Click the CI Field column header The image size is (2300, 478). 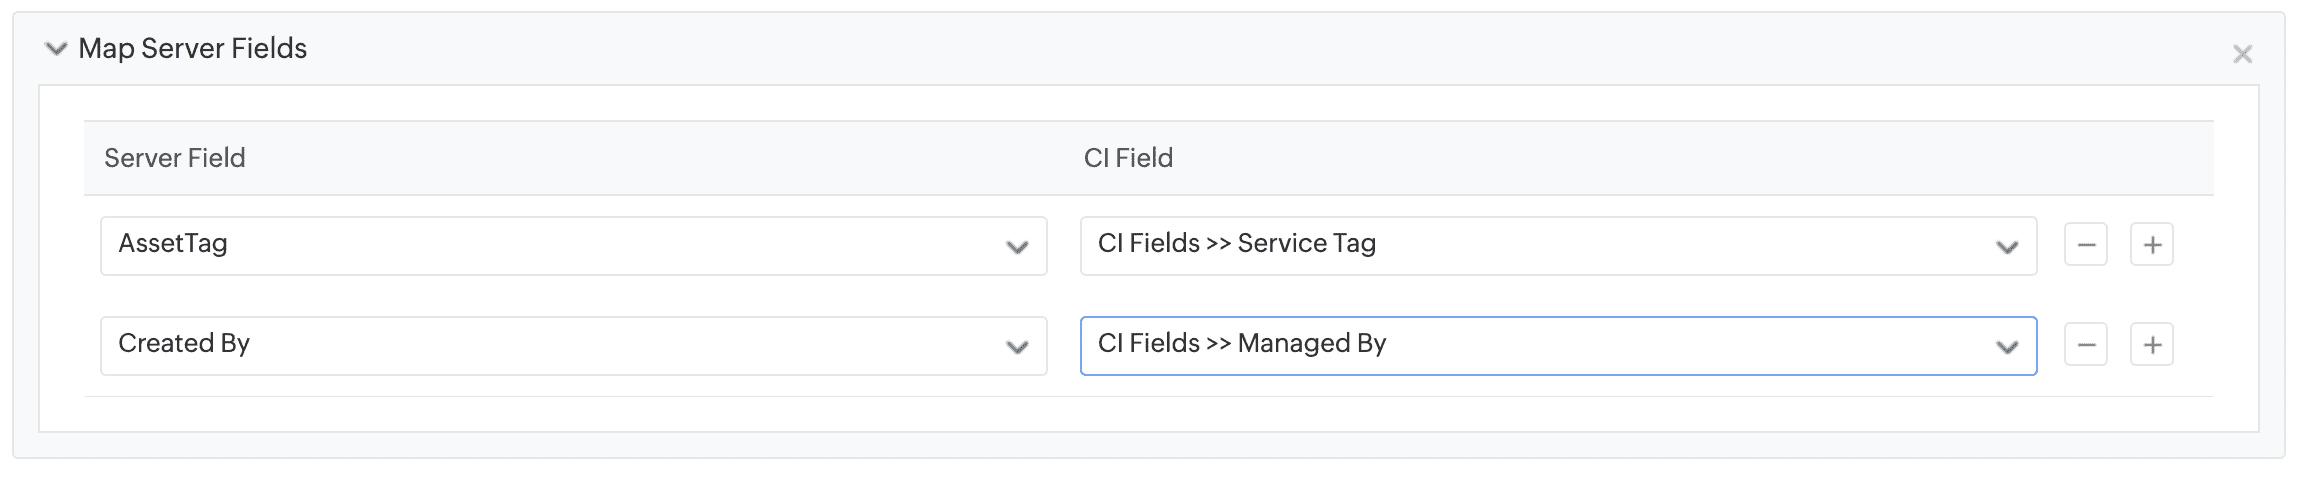[x=1128, y=158]
